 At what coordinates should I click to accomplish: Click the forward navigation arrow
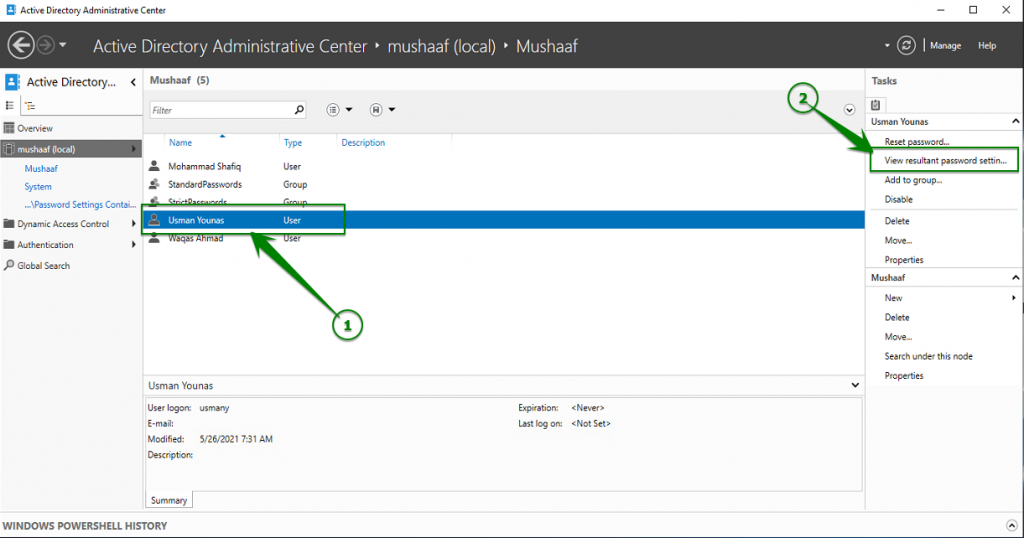pos(46,46)
